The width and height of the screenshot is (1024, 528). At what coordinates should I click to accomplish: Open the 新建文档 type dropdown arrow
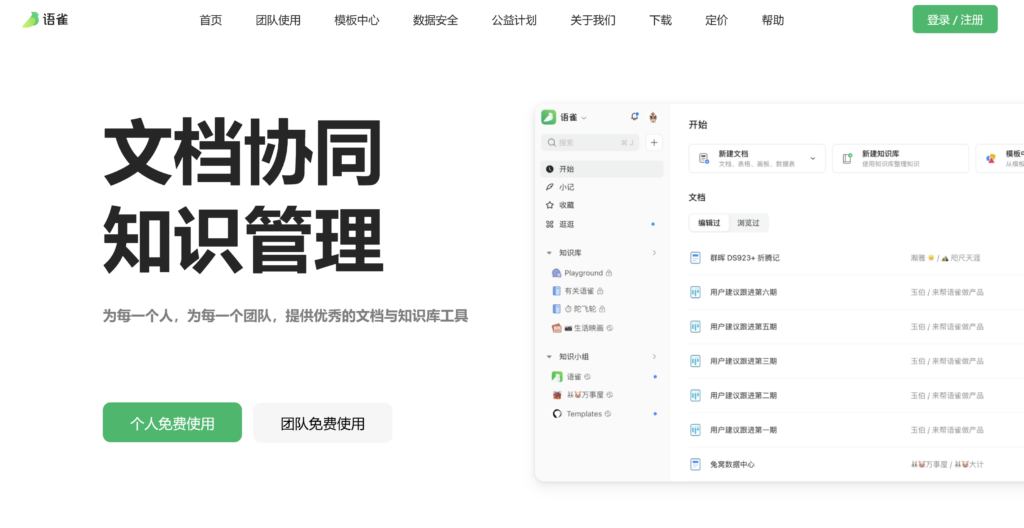(x=813, y=158)
